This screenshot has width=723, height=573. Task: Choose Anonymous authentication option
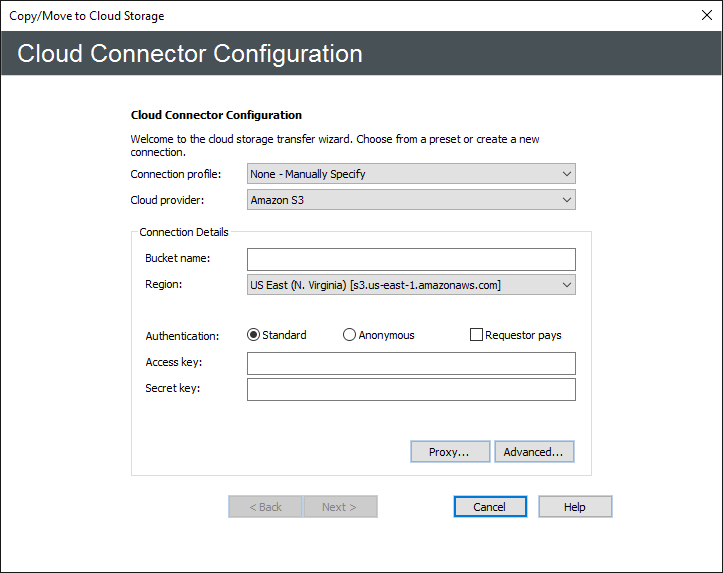(350, 335)
